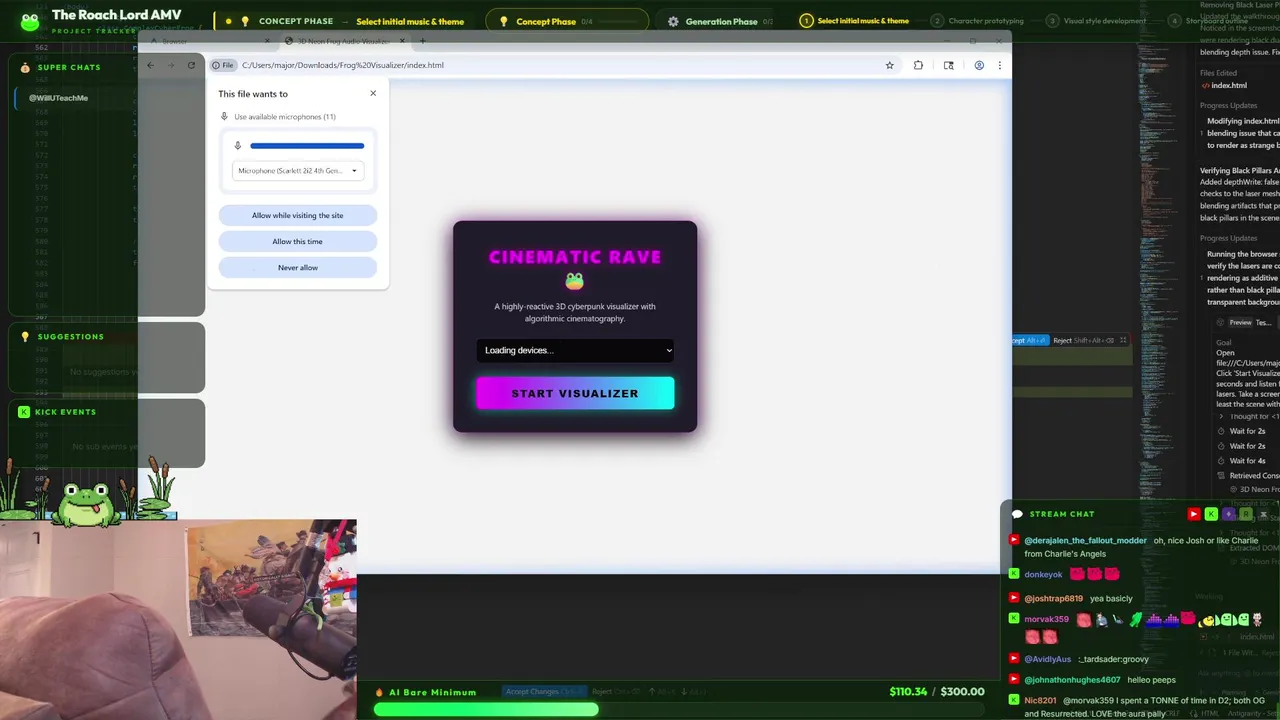Click the Preview button in the editor panel

pyautogui.click(x=1240, y=322)
